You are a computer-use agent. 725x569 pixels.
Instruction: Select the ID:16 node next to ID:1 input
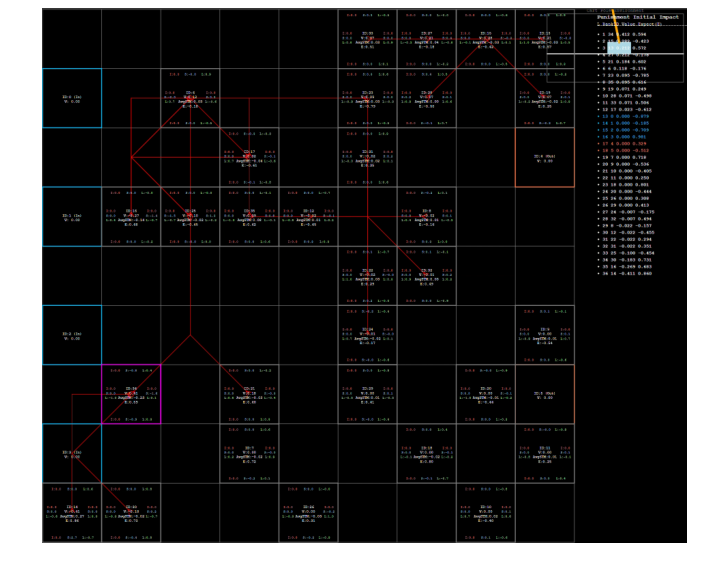131,216
